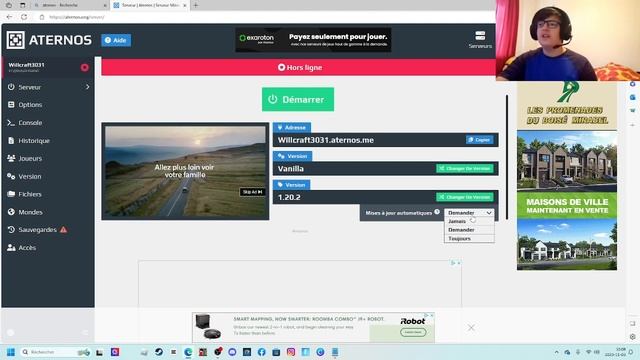Click the page vertical scrollbar
Image resolution: width=640 pixels, height=360 pixels.
pyautogui.click(x=507, y=157)
